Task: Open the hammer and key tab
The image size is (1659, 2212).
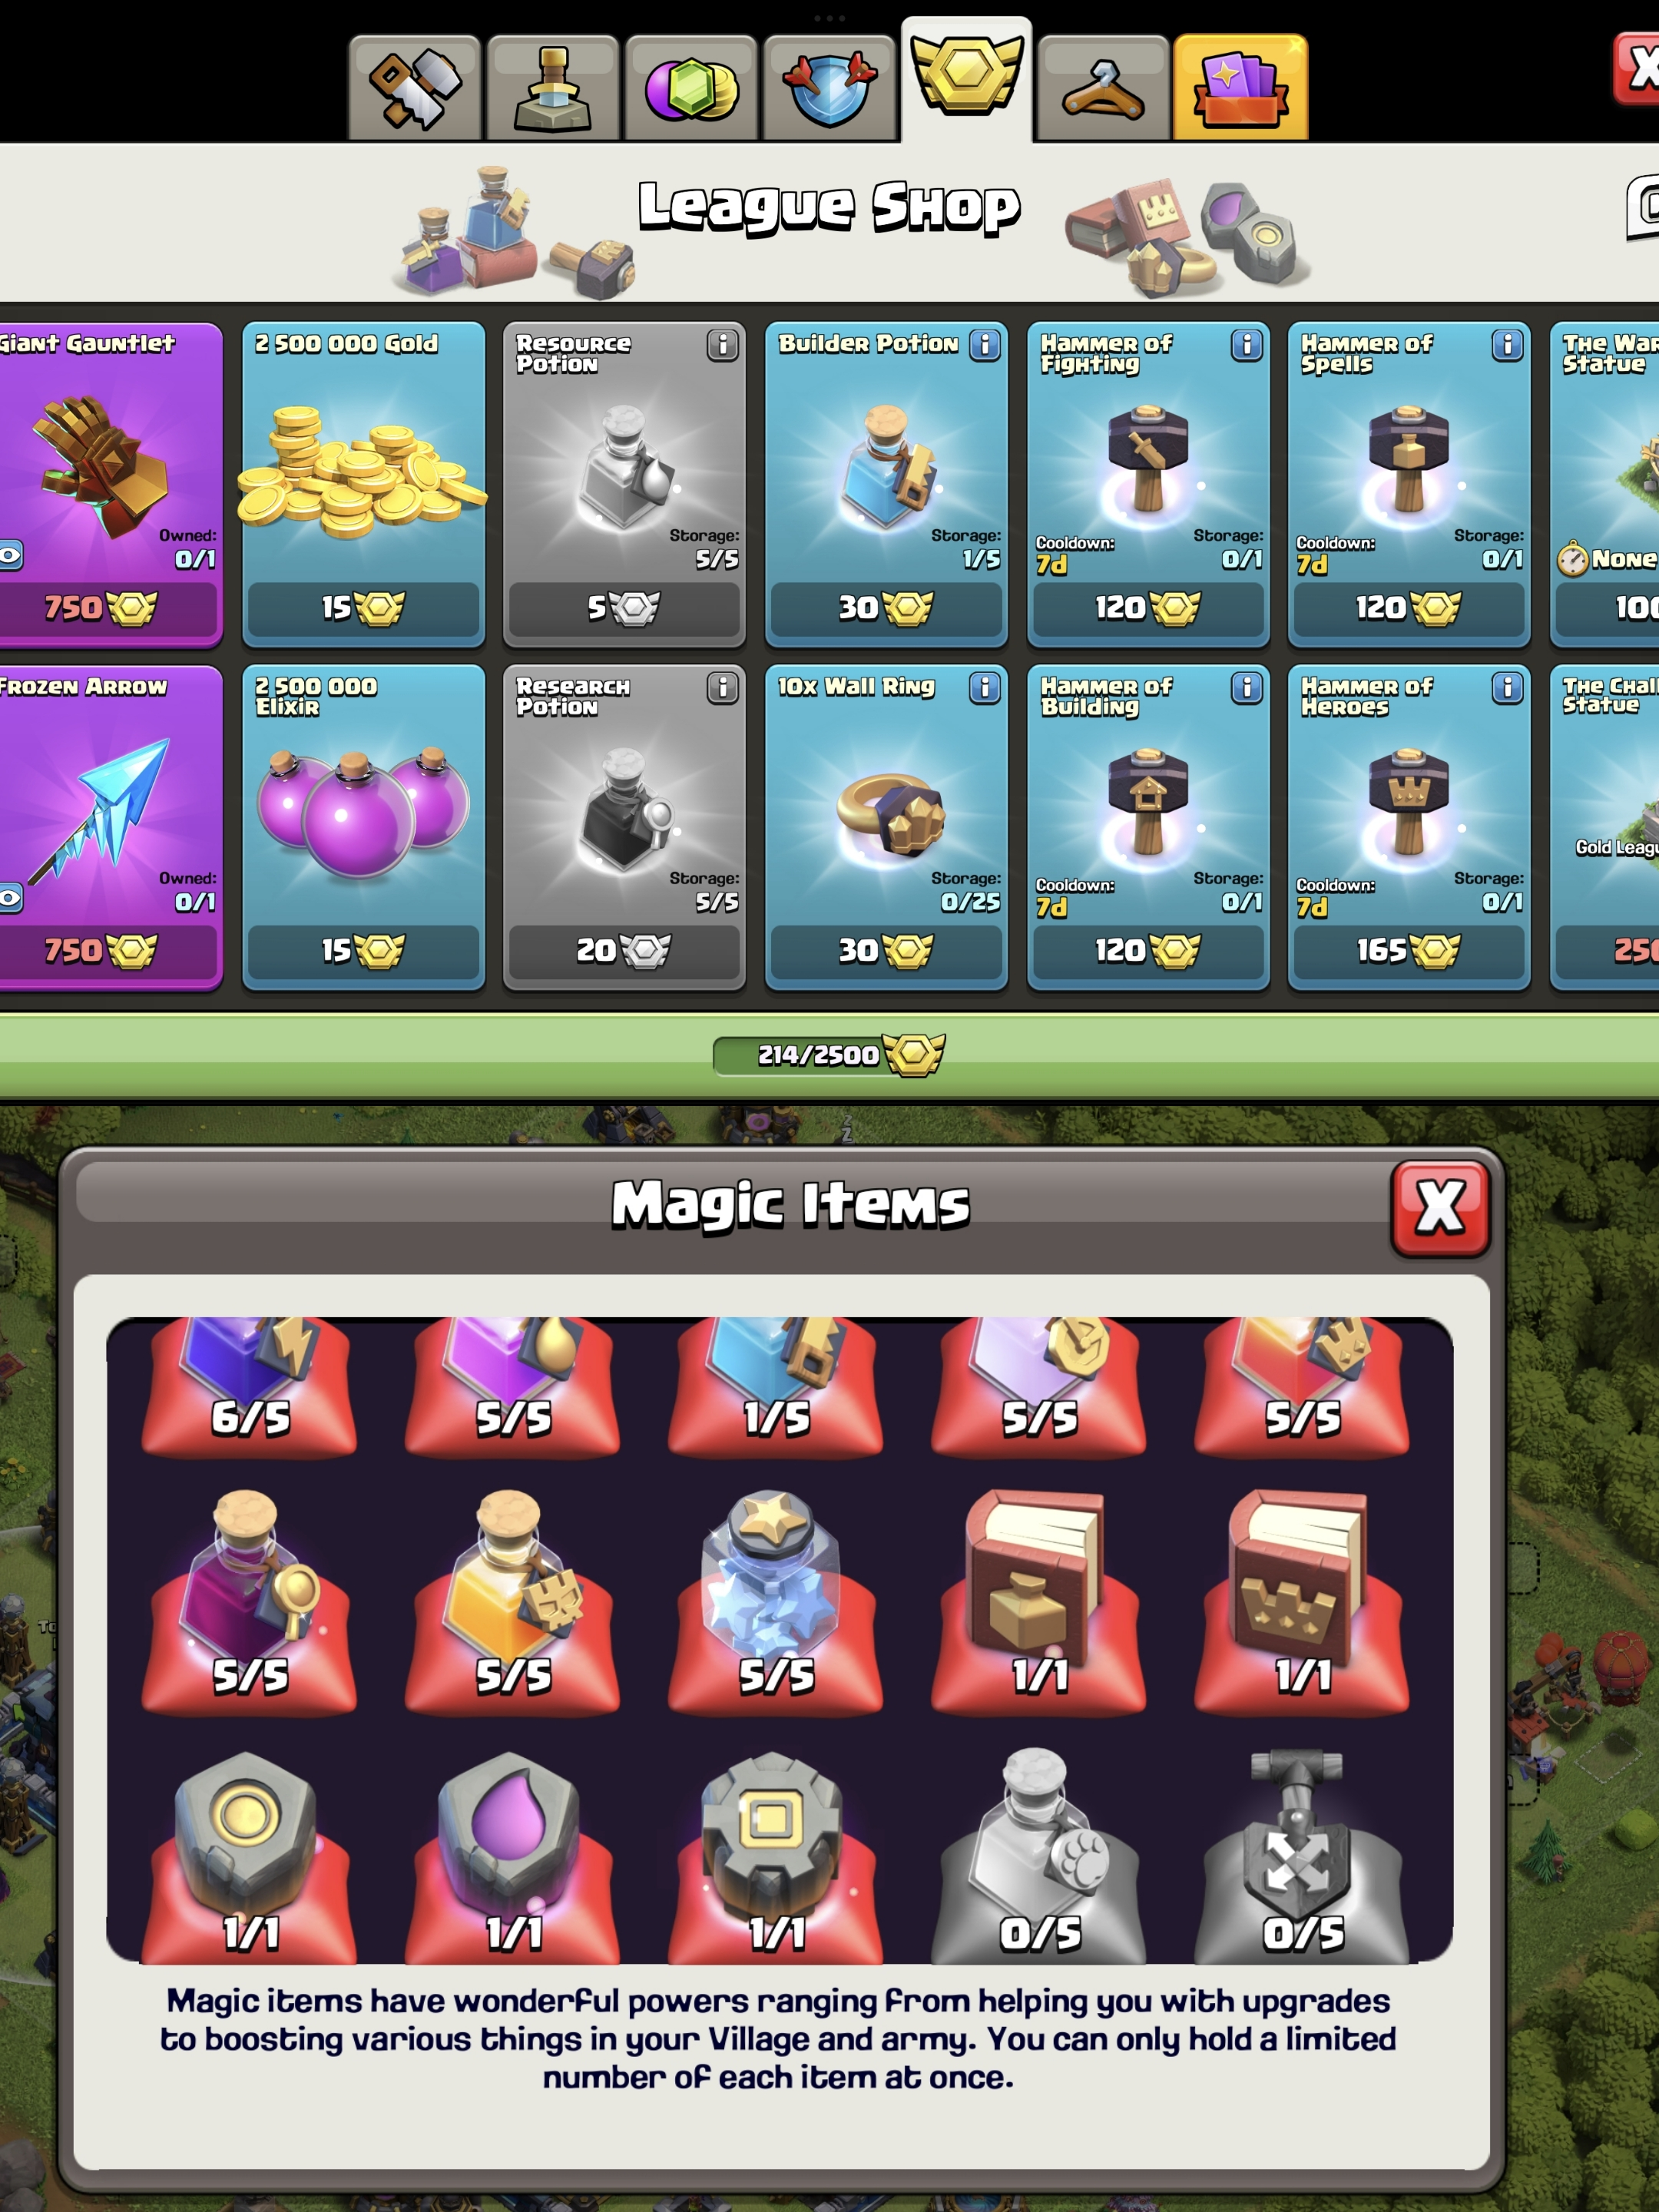Action: 414,88
